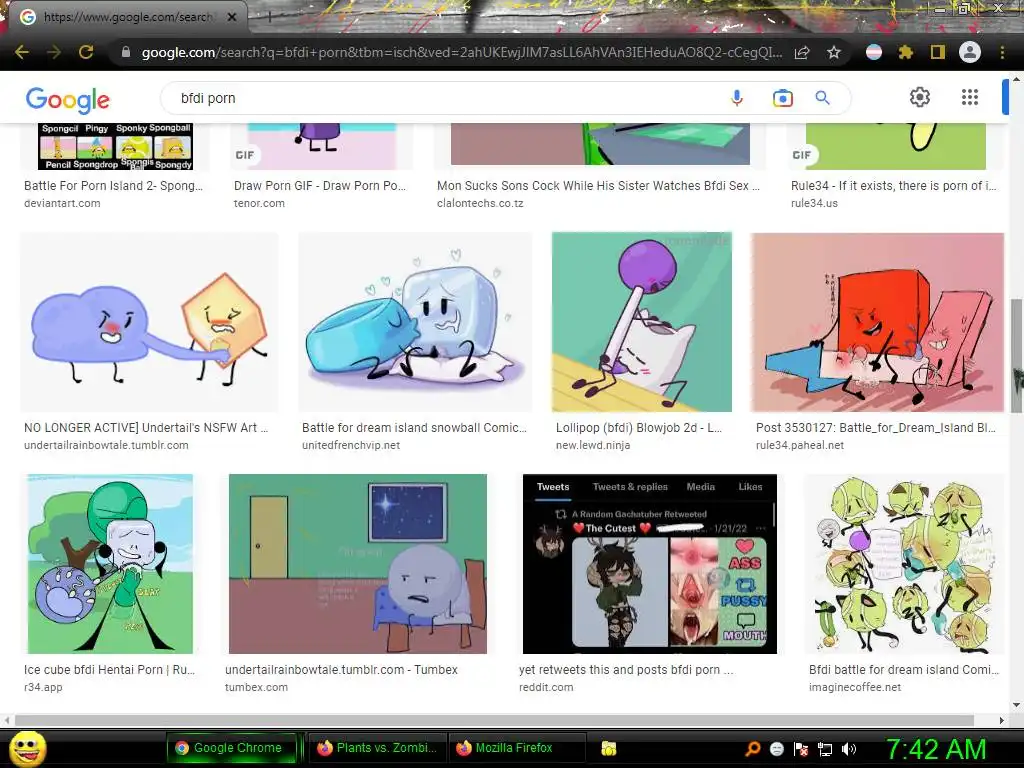Share this page using the share icon
The height and width of the screenshot is (768, 1024).
point(802,52)
